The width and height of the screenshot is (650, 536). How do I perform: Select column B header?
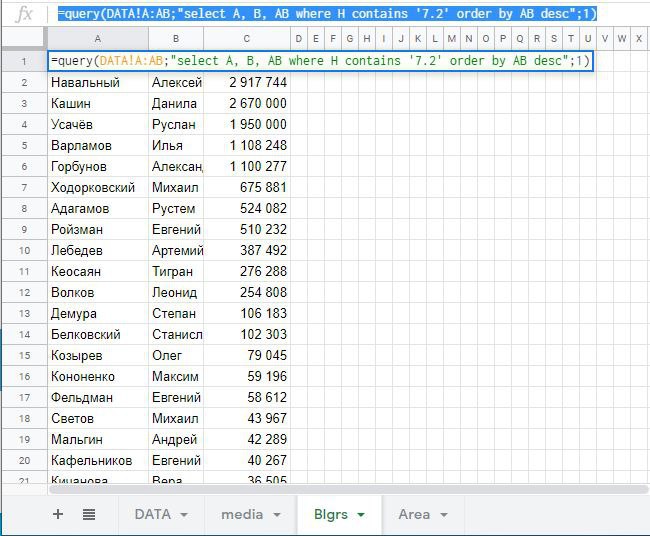[x=176, y=39]
